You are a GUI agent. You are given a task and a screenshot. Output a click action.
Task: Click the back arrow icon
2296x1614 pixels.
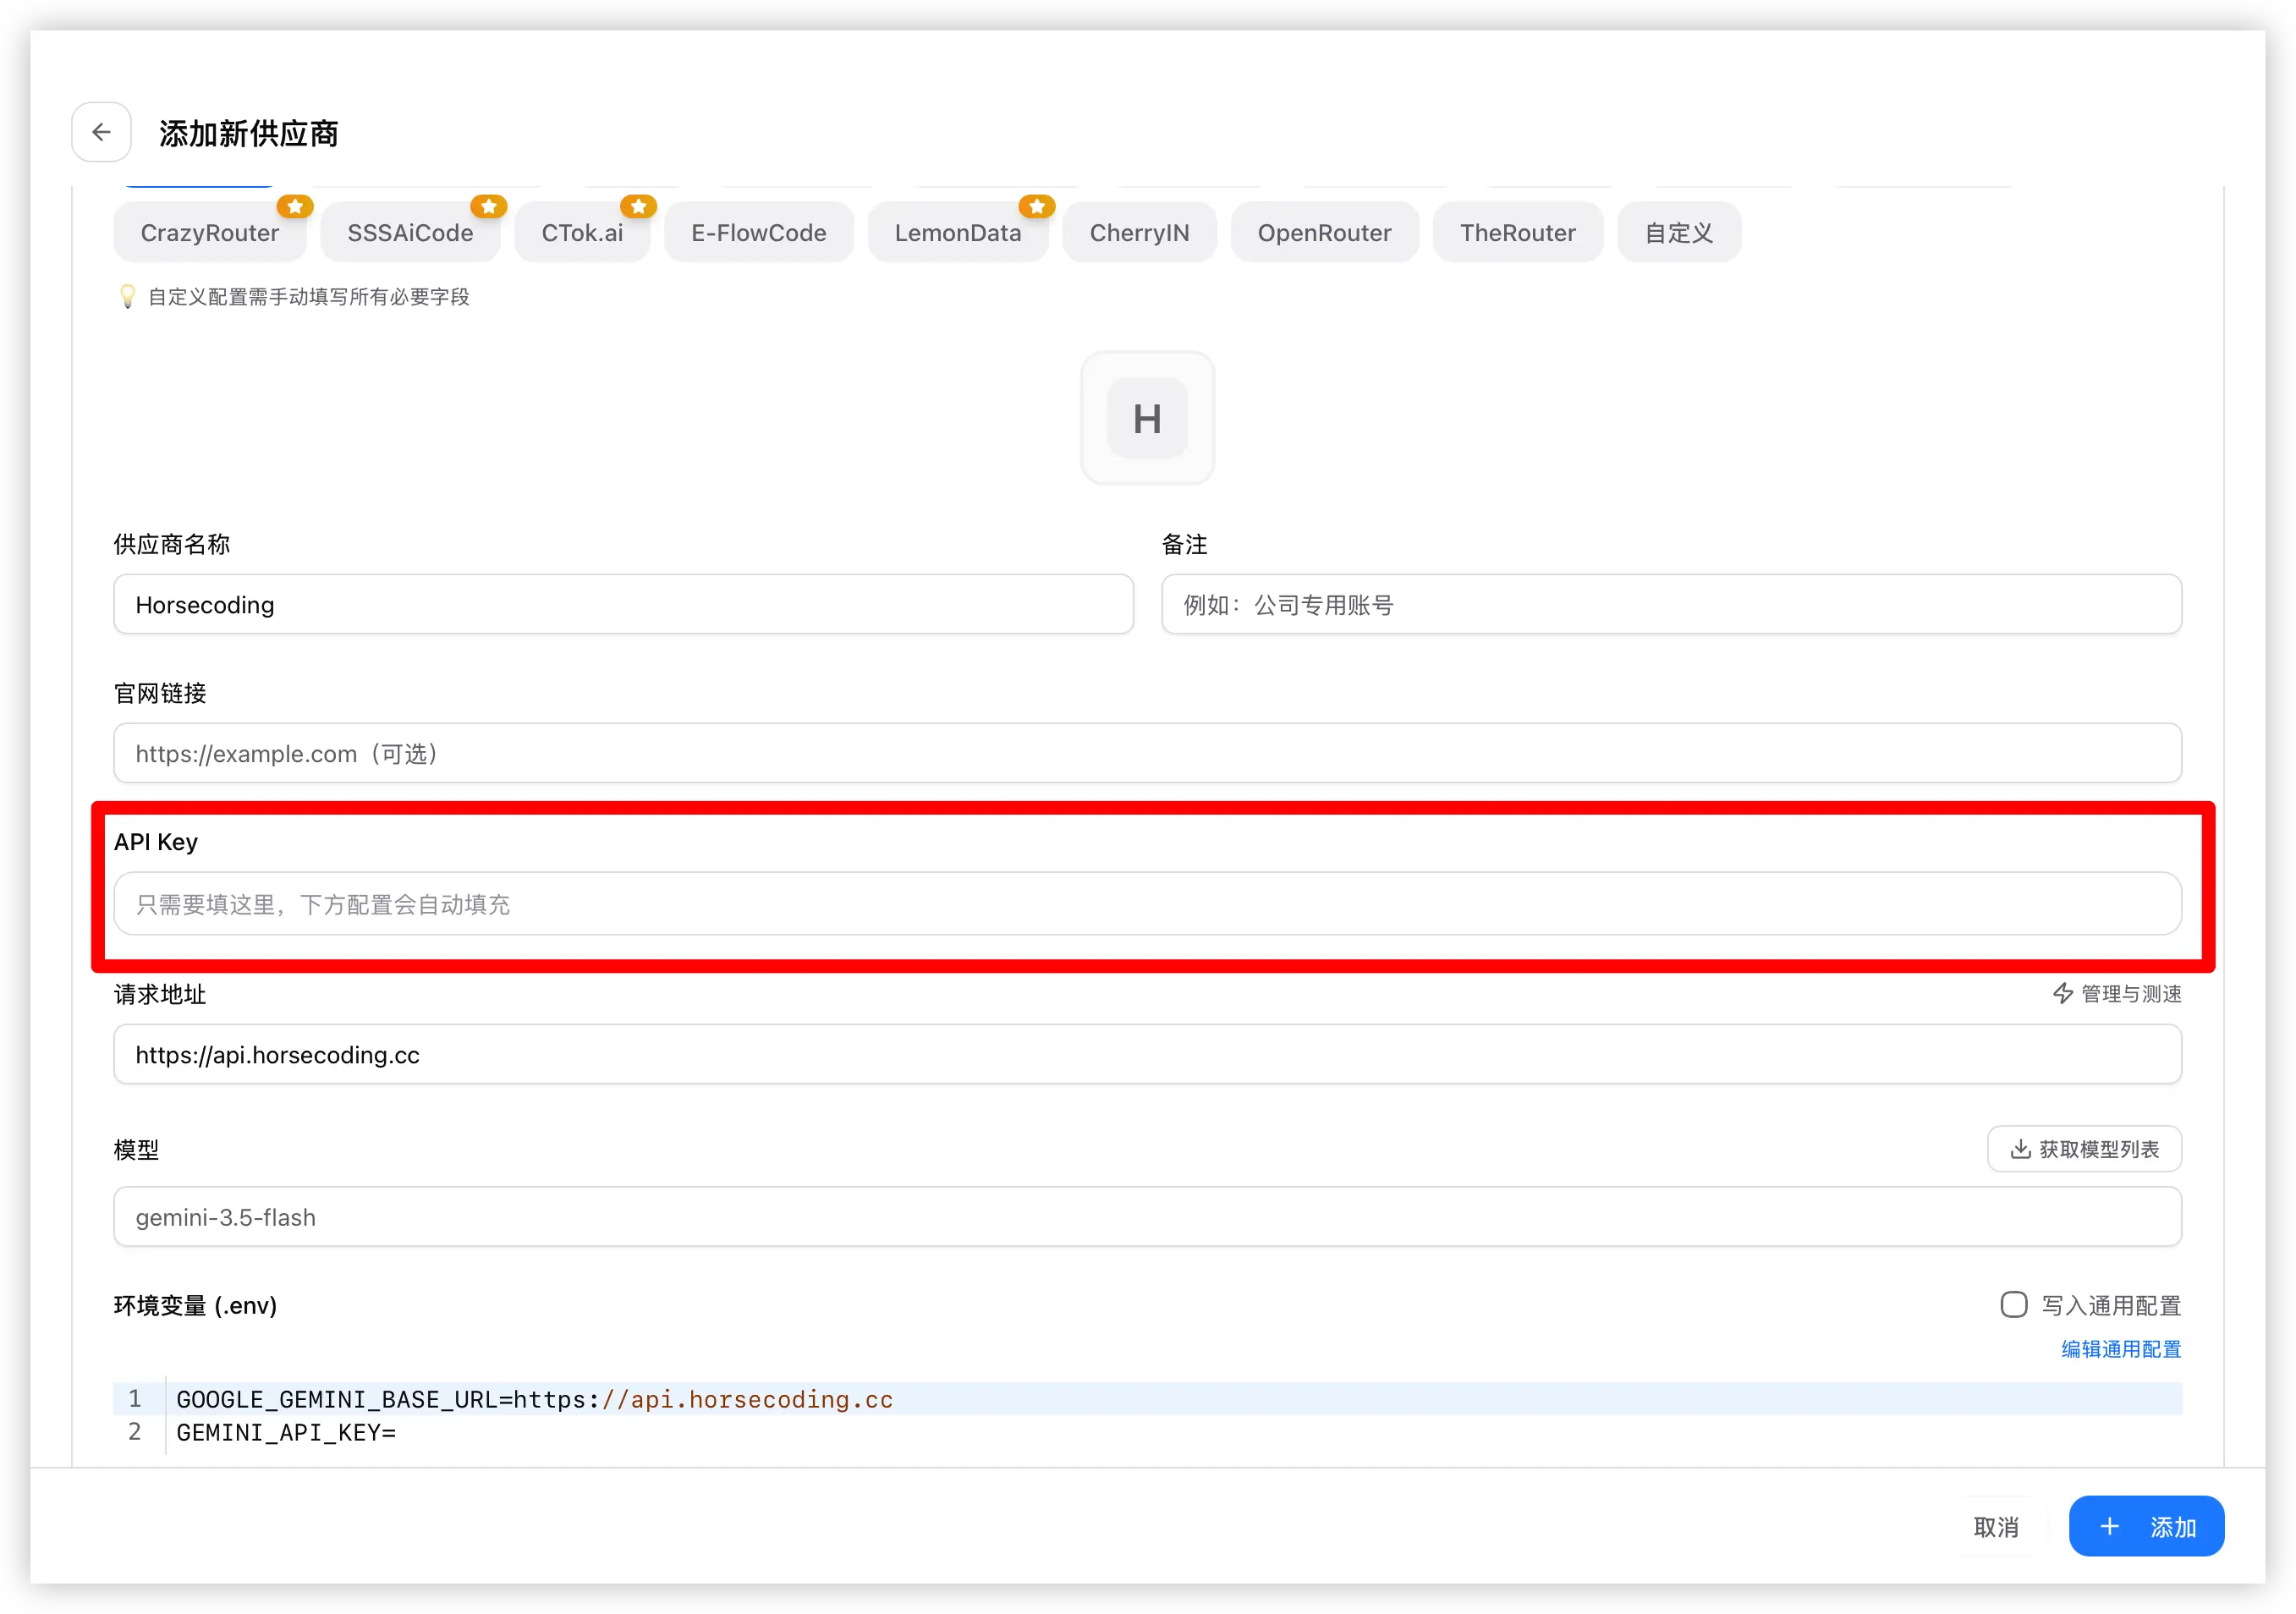pyautogui.click(x=101, y=132)
